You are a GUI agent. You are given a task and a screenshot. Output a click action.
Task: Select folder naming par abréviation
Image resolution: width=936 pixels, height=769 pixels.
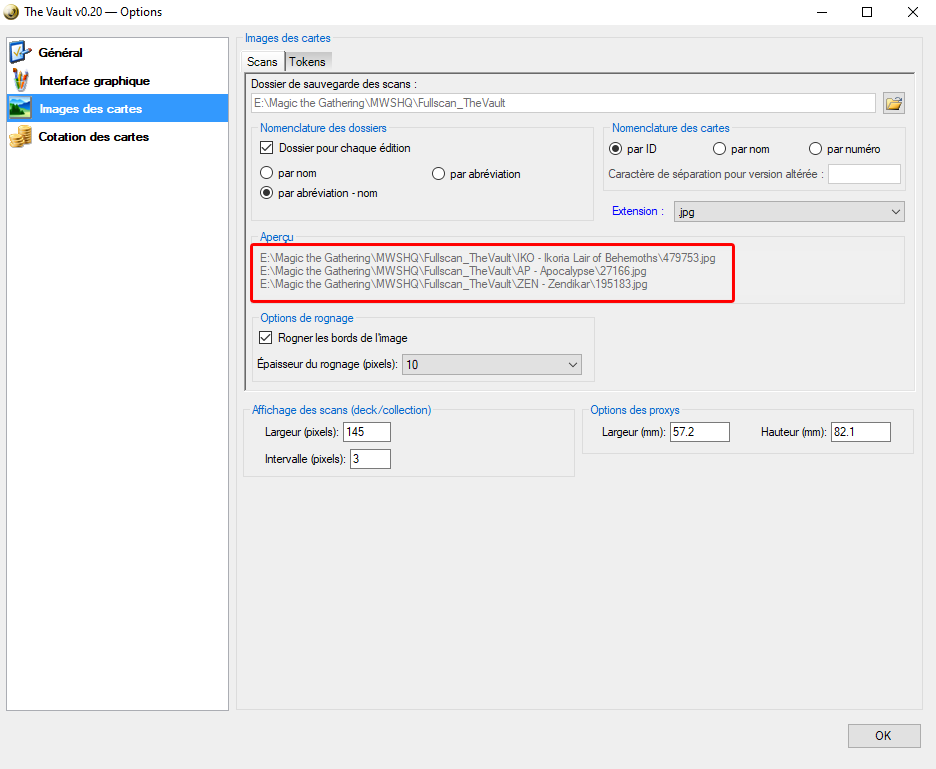click(x=438, y=174)
